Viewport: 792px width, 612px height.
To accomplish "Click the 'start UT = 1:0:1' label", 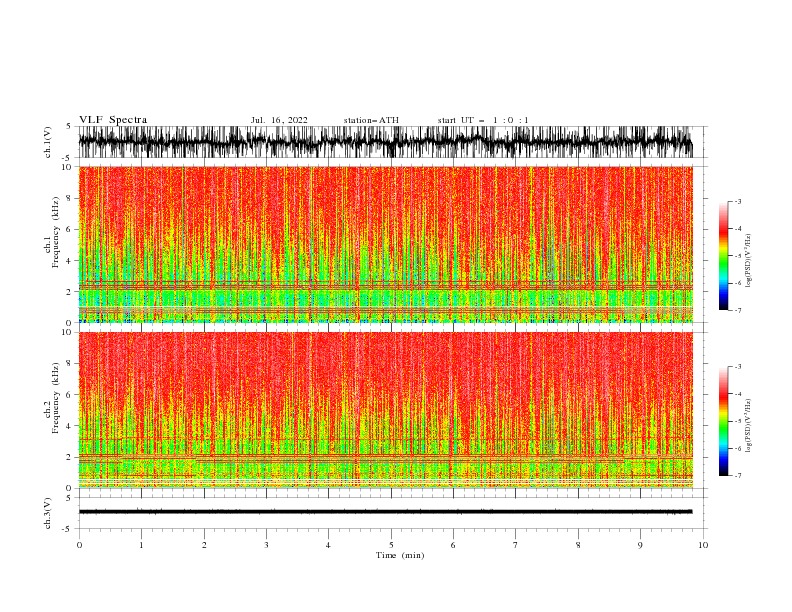I will coord(483,120).
